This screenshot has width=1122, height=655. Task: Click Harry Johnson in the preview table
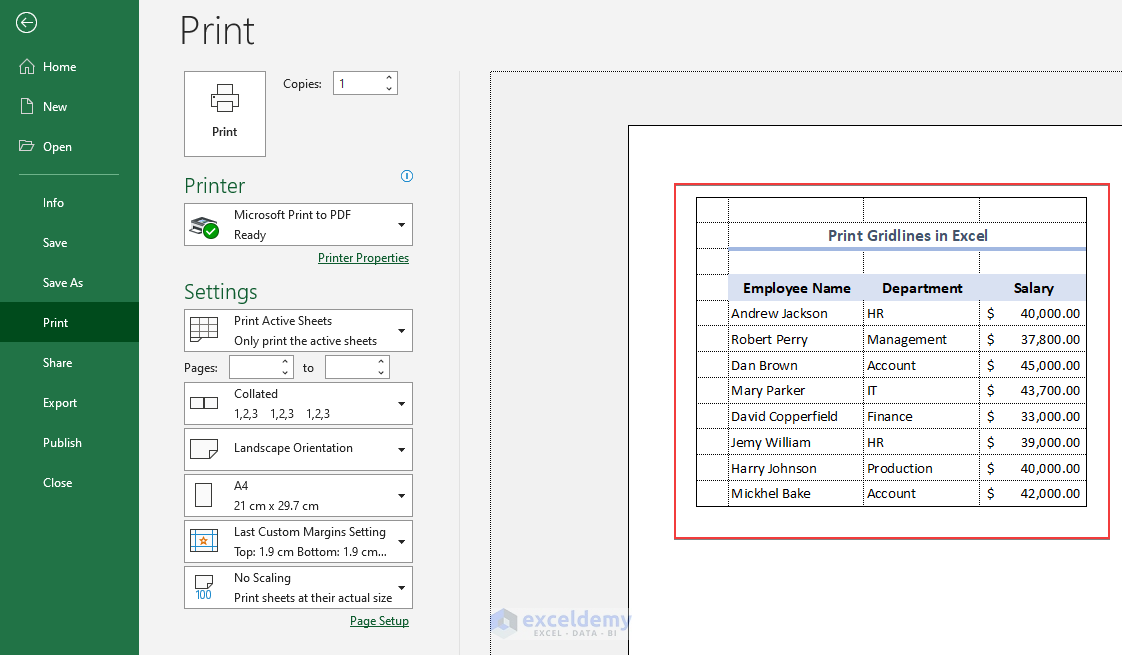(x=774, y=468)
